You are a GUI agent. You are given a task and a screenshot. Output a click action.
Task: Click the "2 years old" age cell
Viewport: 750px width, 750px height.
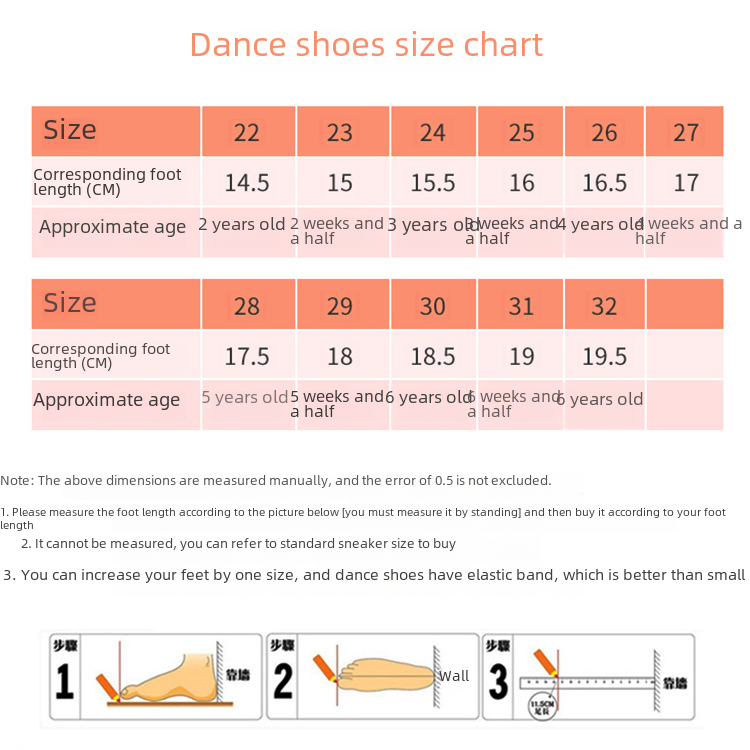click(242, 224)
